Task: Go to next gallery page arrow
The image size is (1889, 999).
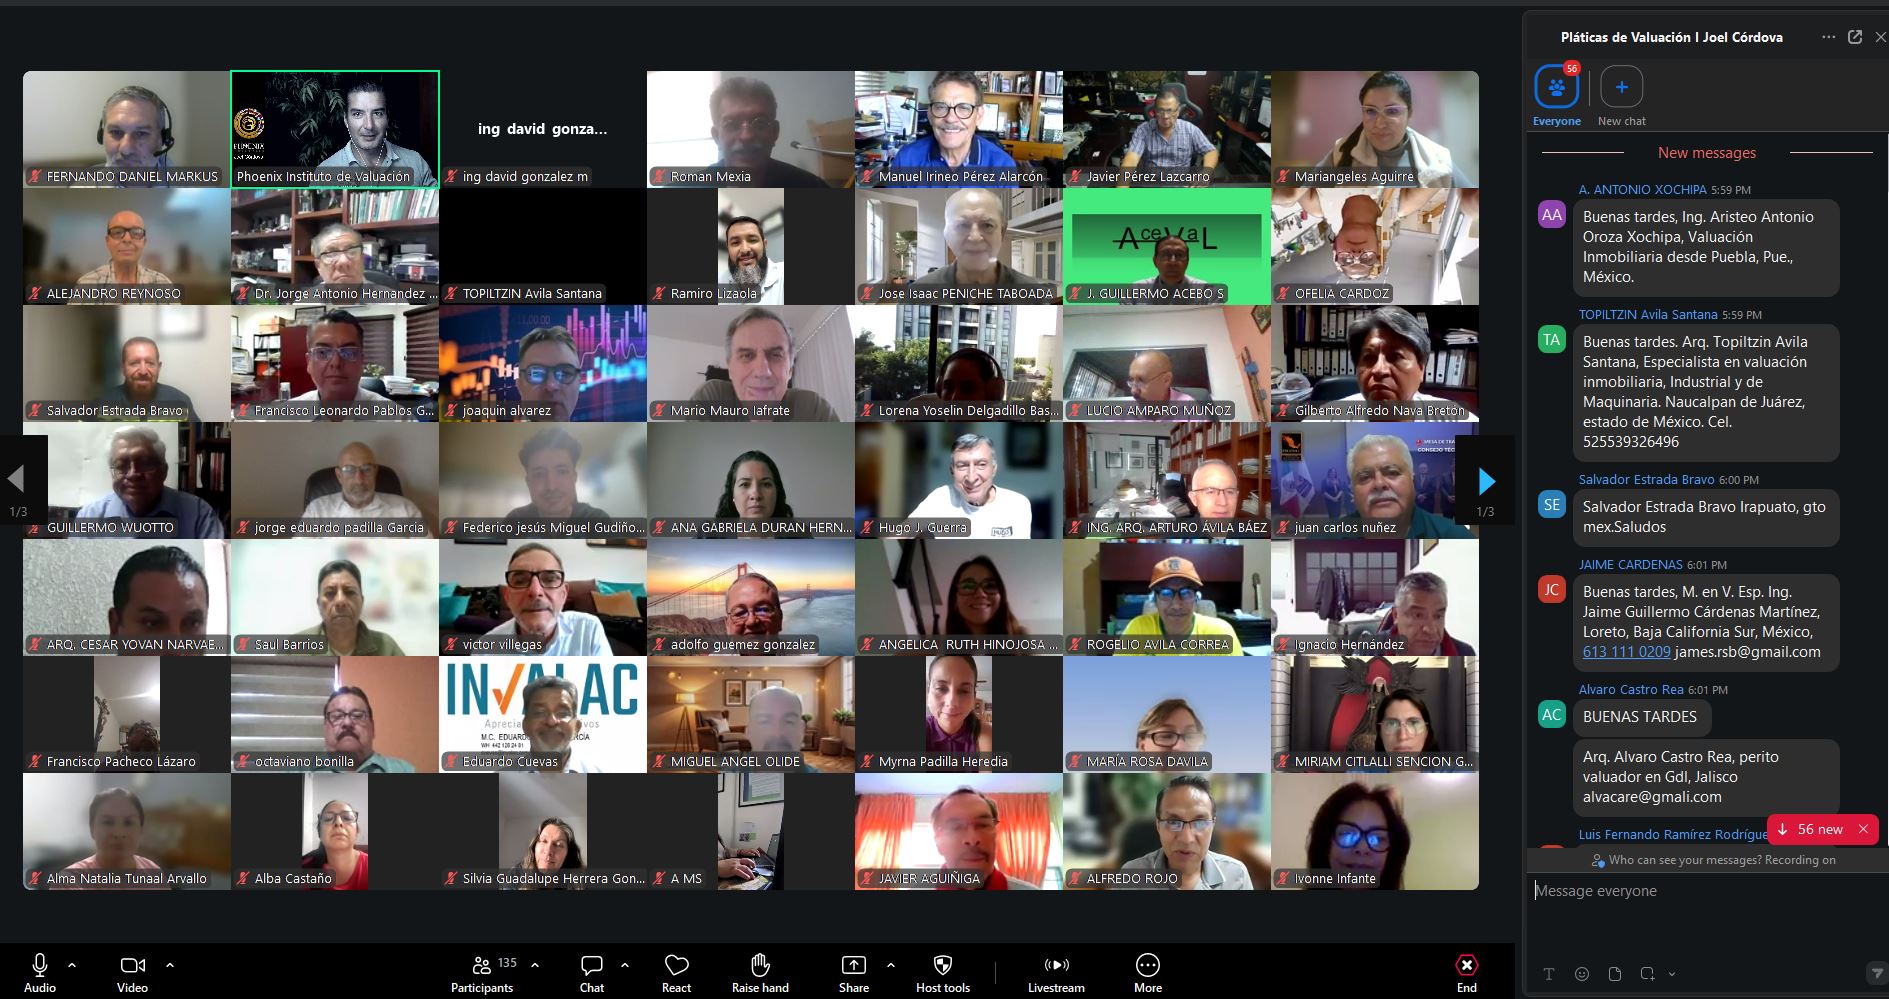Action: (x=1486, y=482)
